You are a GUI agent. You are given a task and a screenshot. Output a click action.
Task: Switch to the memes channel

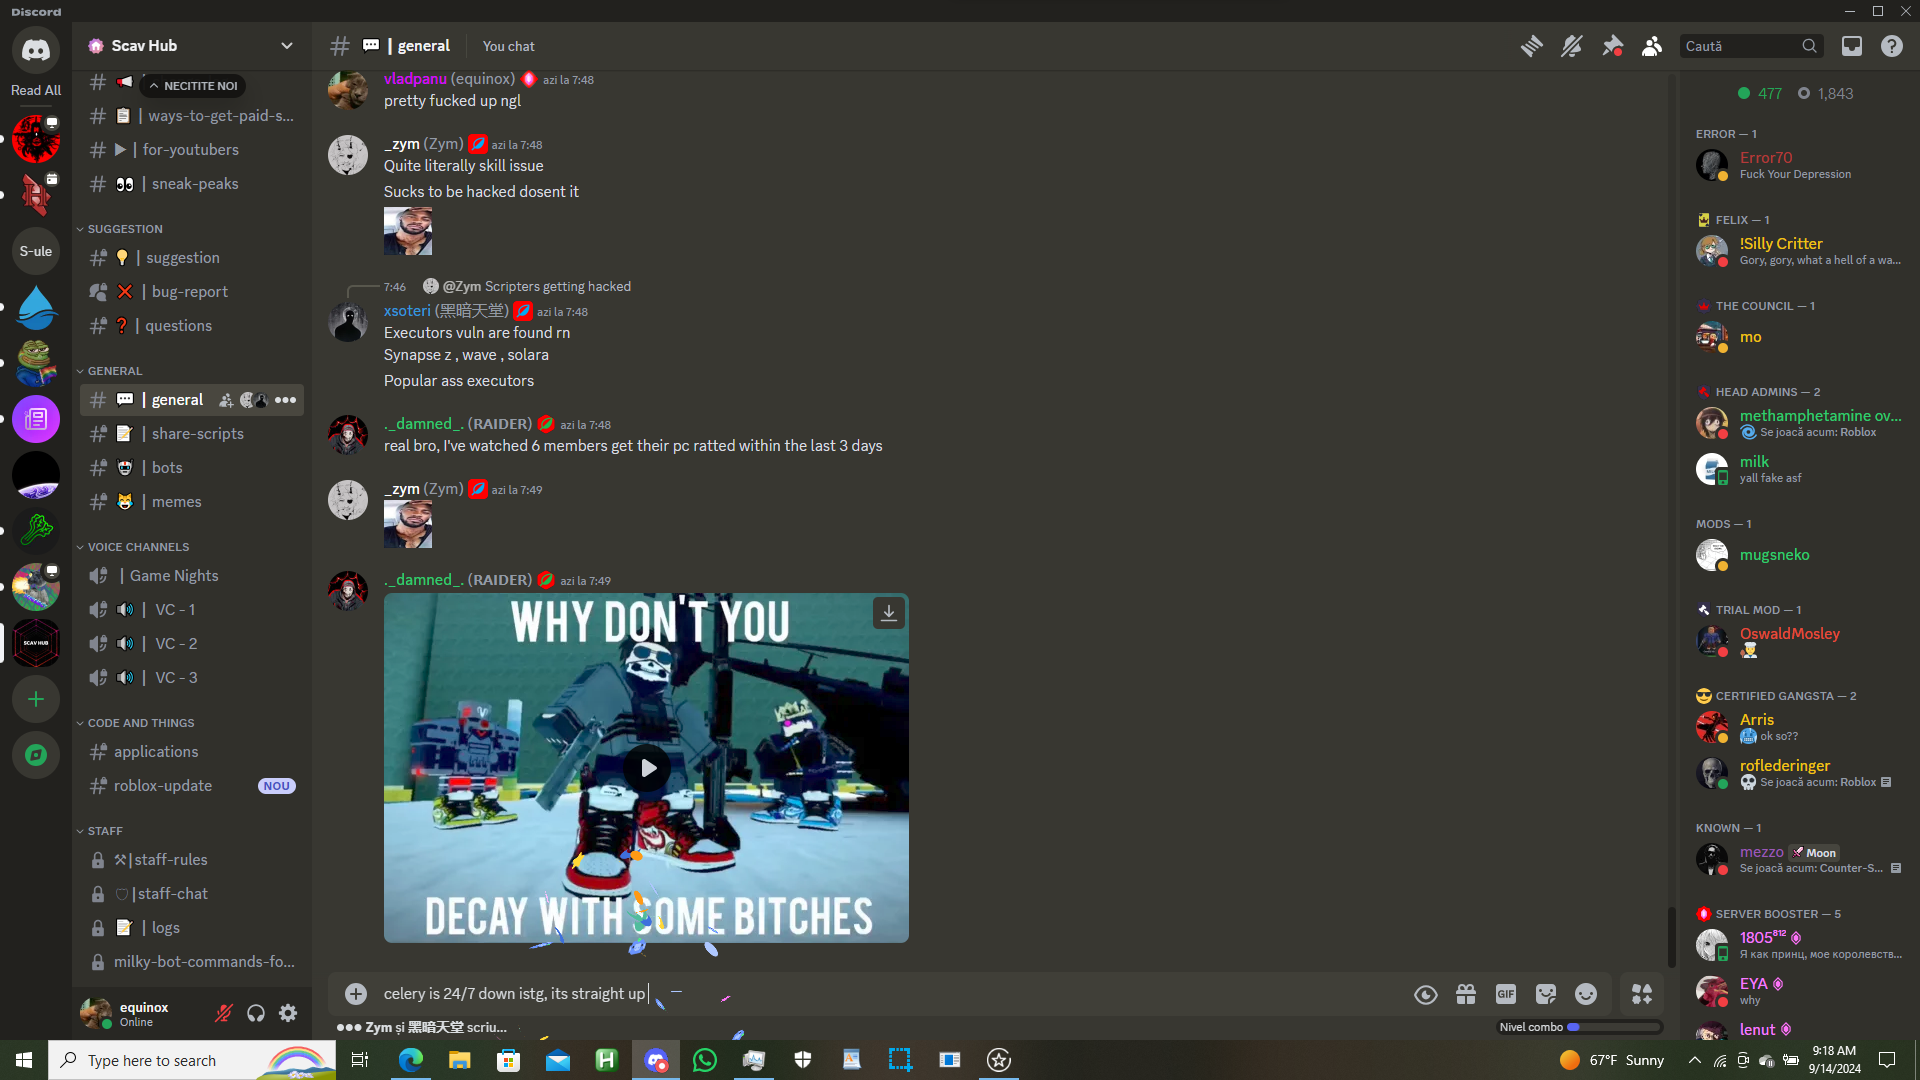point(176,502)
